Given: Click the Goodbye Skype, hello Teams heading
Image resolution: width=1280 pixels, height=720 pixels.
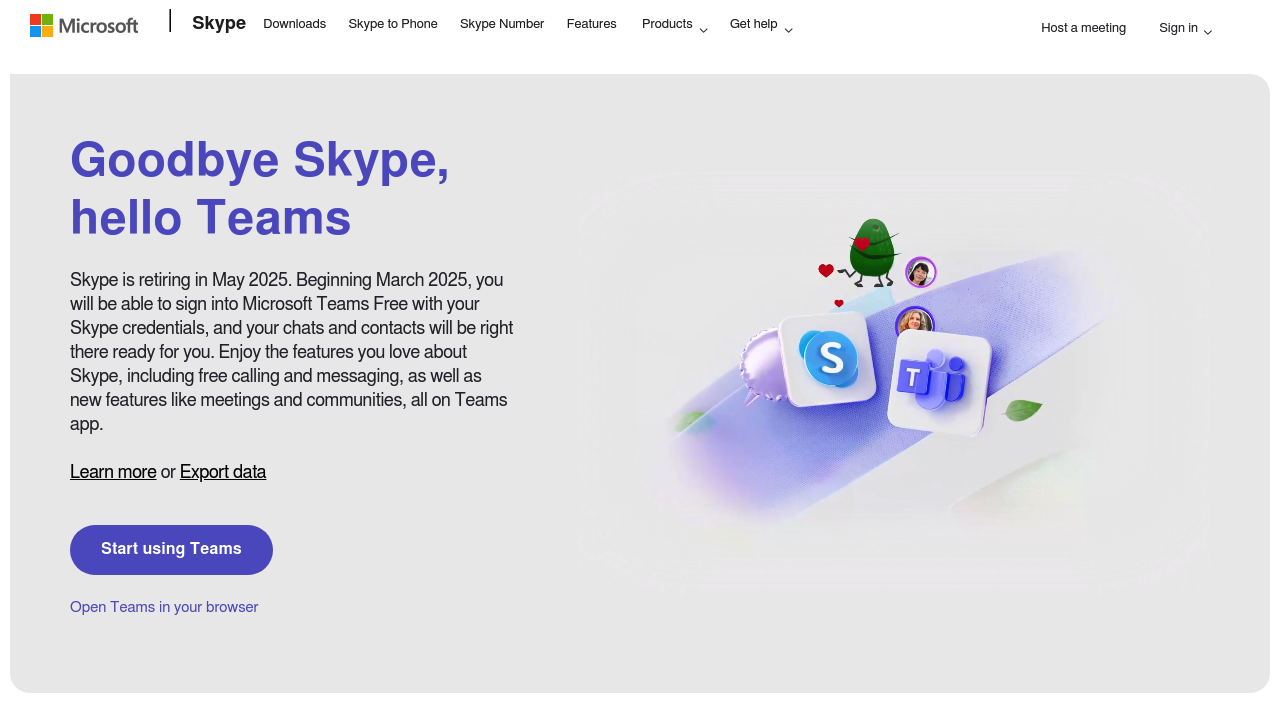Looking at the screenshot, I should tap(260, 188).
